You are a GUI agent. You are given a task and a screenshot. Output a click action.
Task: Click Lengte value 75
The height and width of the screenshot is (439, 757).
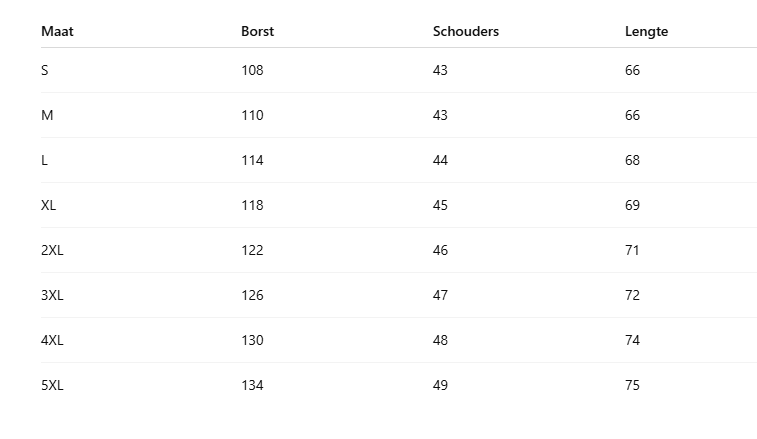pos(632,385)
